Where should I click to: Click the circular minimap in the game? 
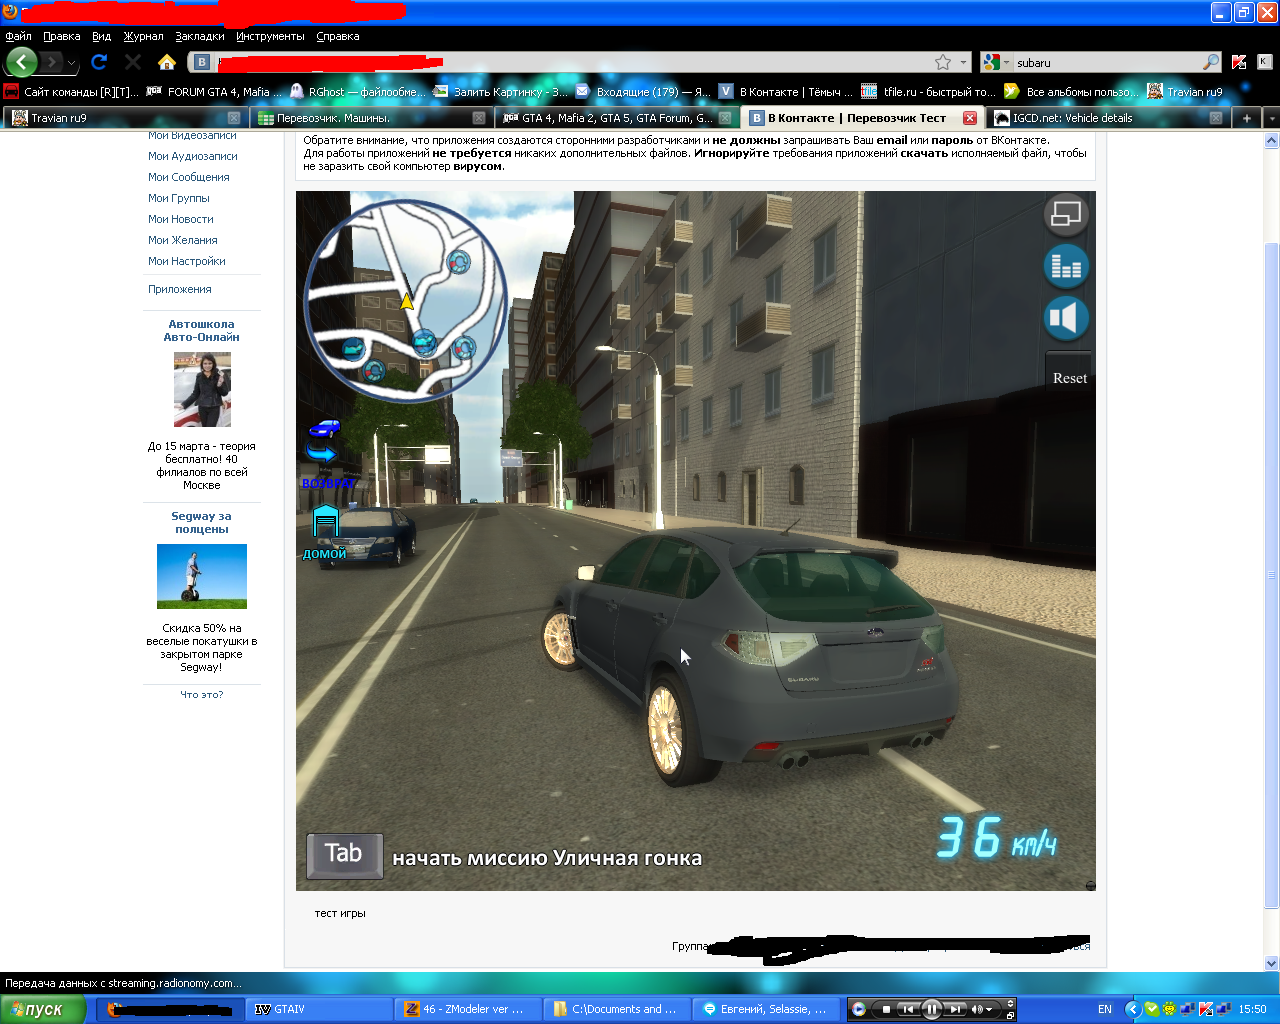point(405,299)
